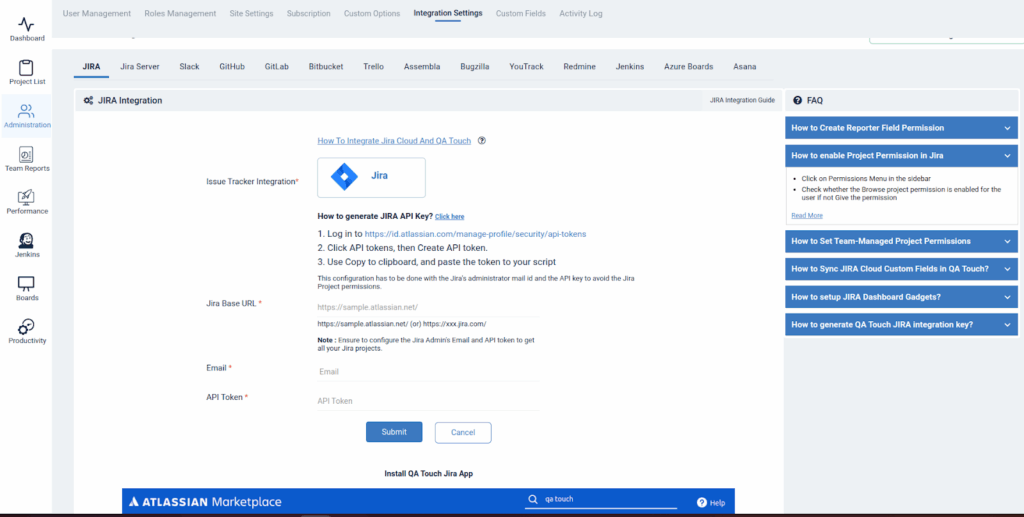
Task: Click help icon next to integration link
Action: pyautogui.click(x=482, y=140)
